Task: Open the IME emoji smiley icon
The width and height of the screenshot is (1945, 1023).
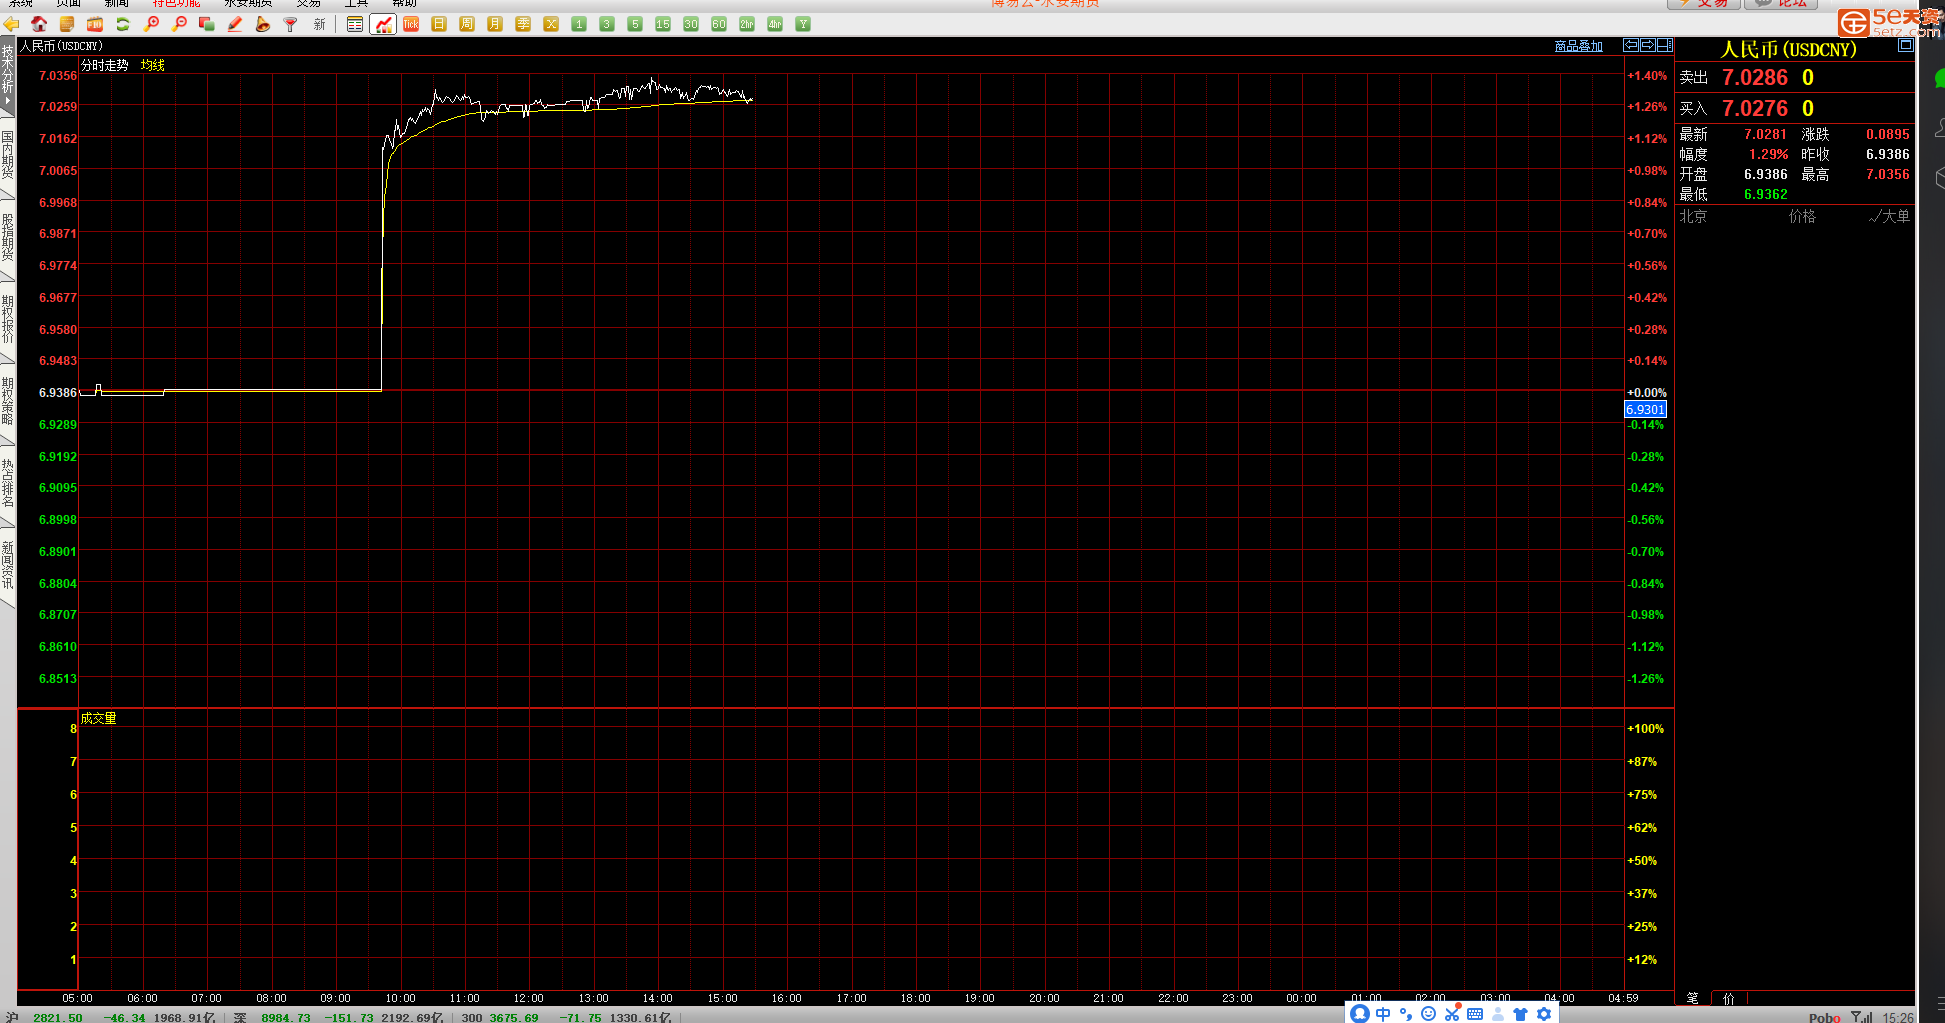Action: point(1428,1014)
